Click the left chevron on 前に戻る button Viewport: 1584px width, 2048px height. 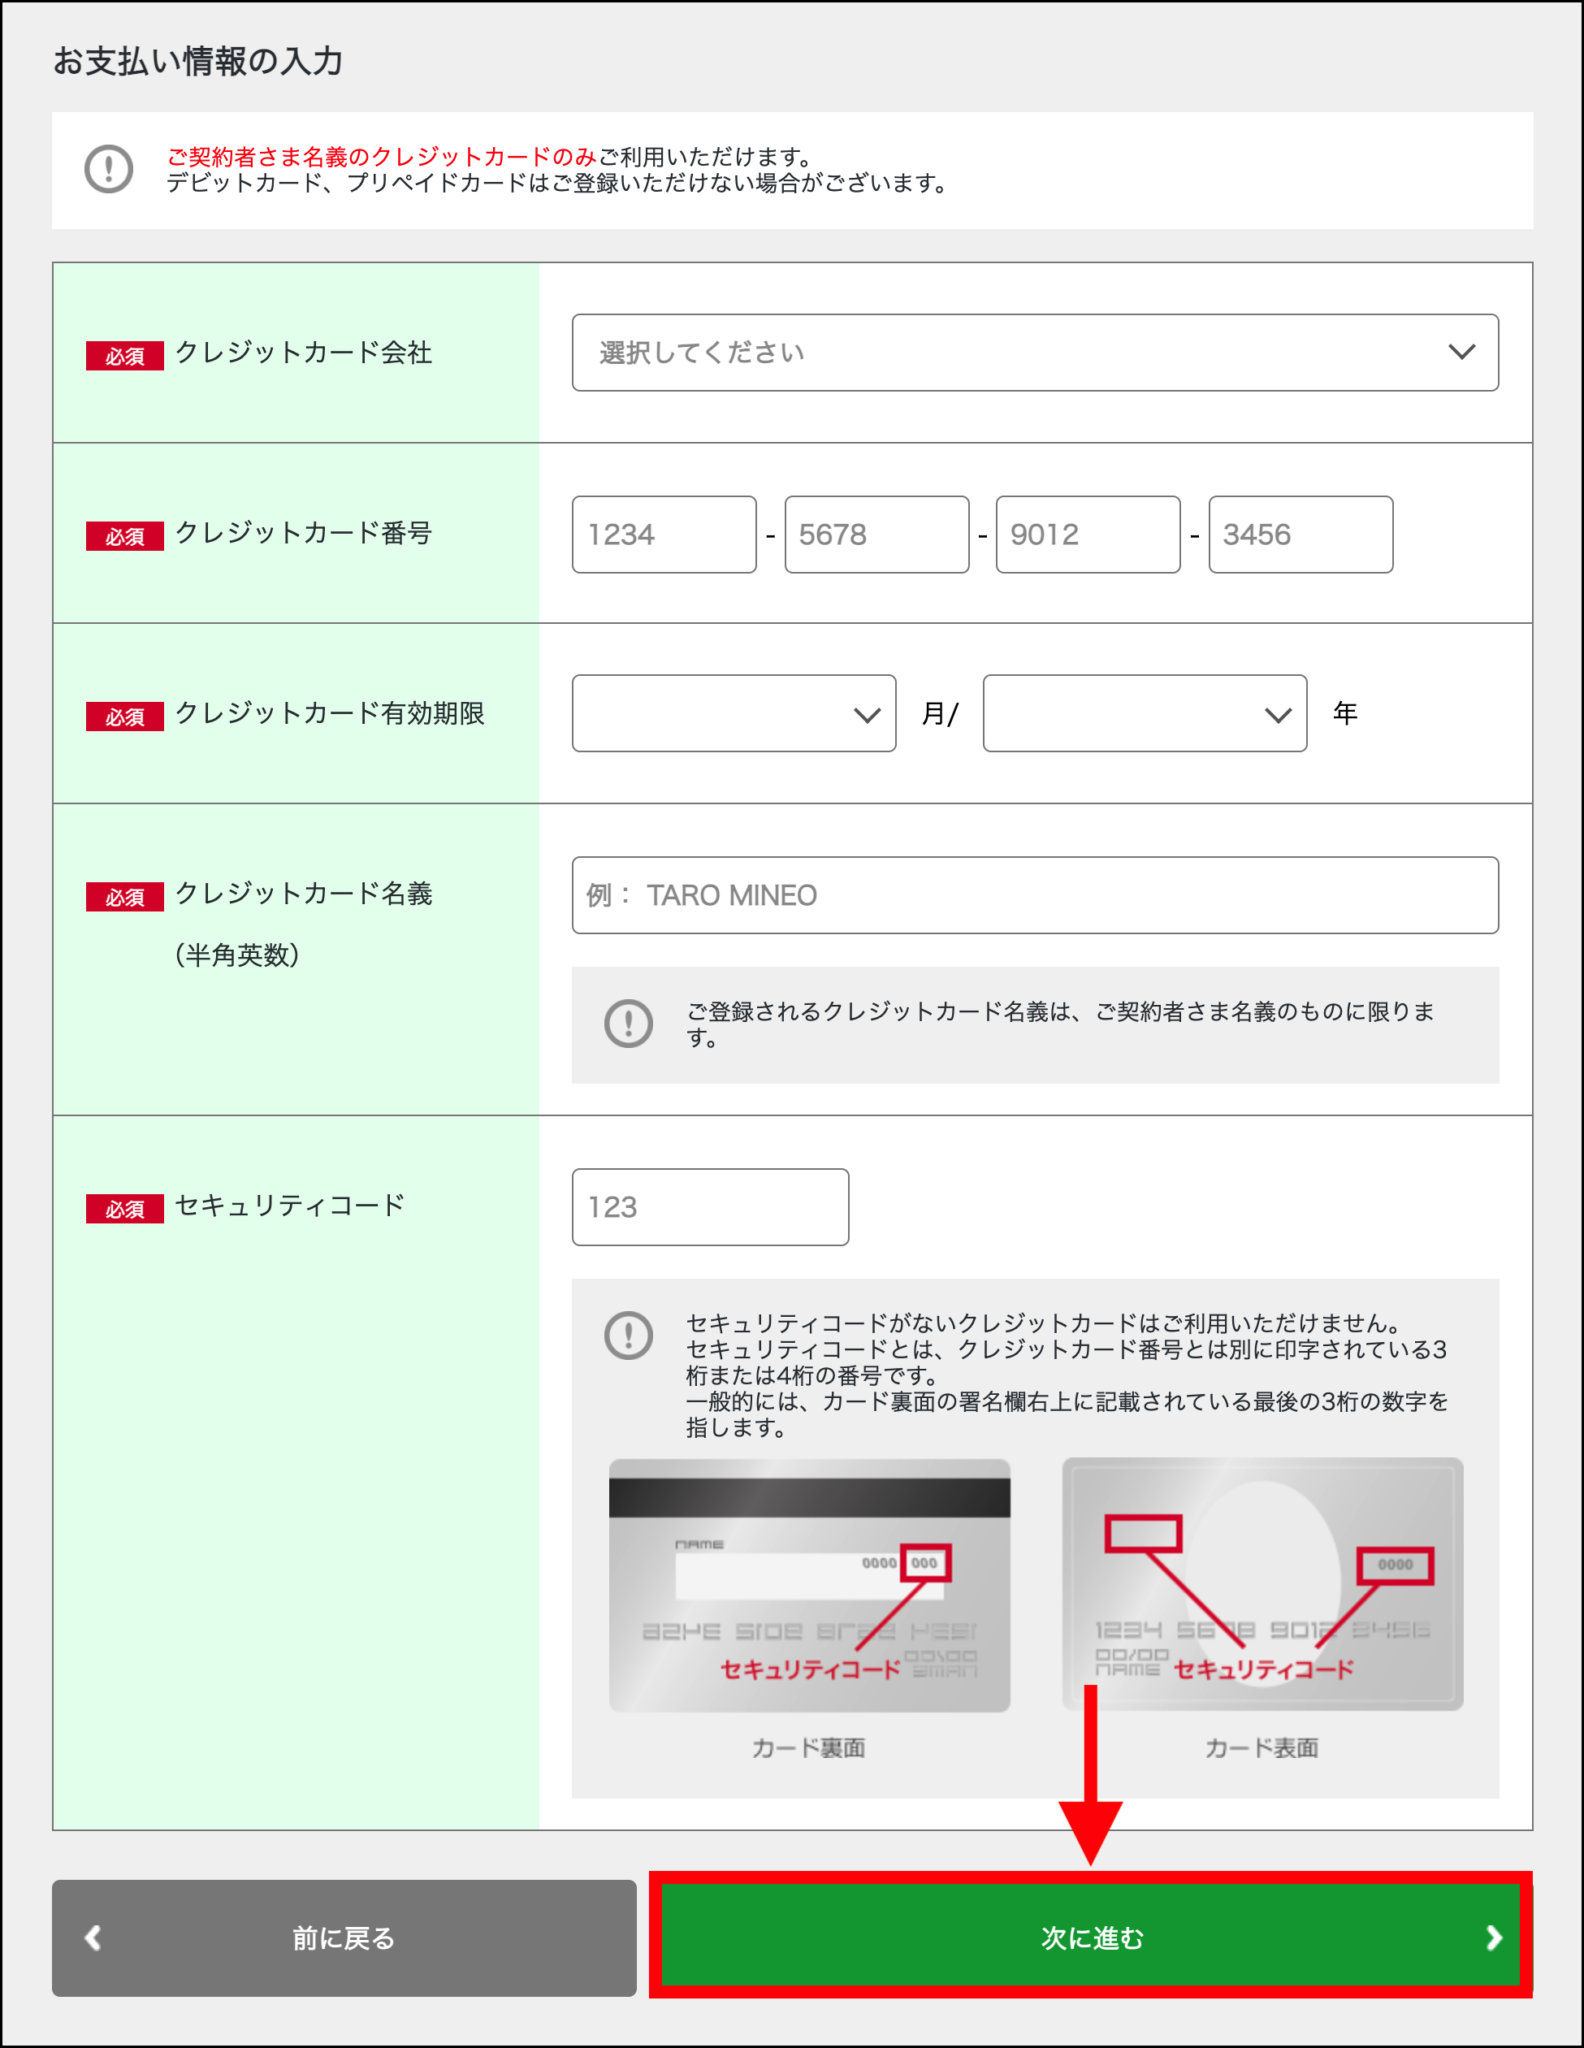click(94, 1937)
